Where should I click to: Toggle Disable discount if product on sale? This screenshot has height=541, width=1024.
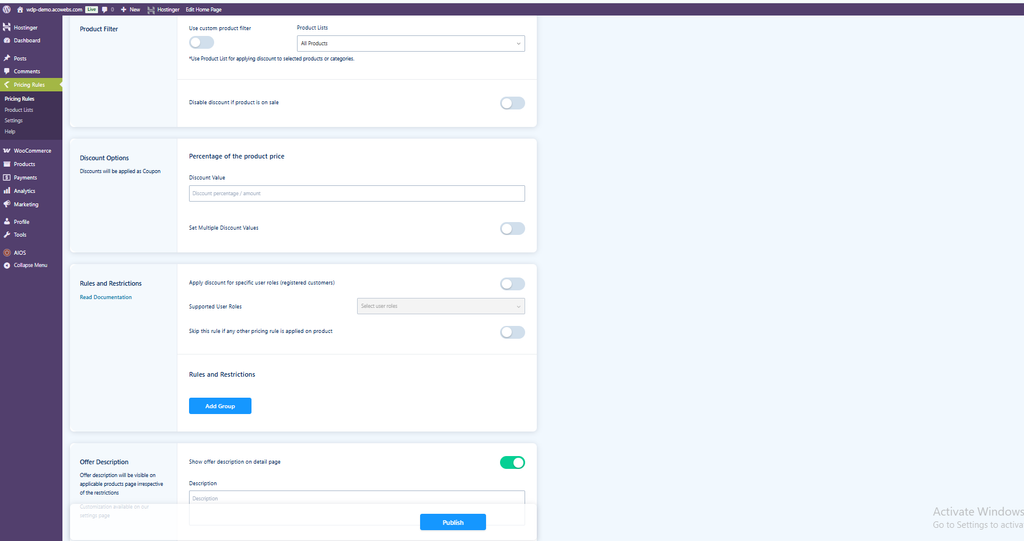pyautogui.click(x=512, y=103)
